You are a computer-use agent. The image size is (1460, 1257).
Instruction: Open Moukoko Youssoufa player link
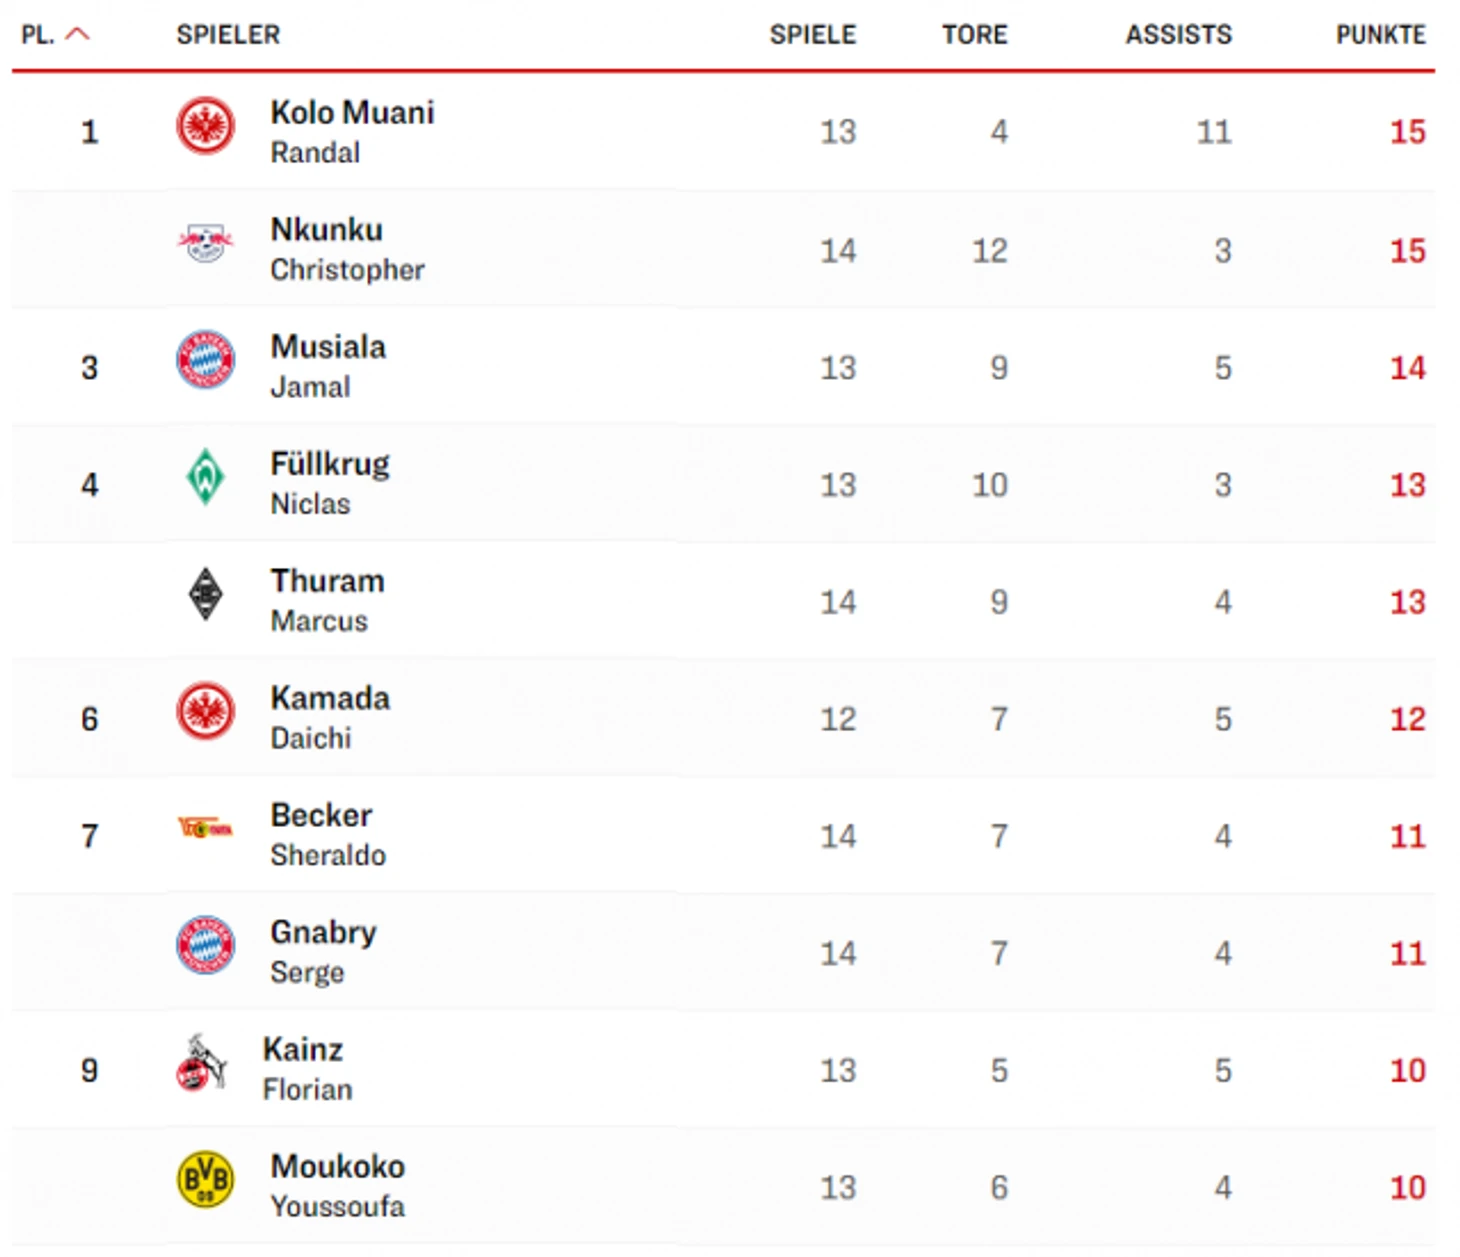point(338,1186)
